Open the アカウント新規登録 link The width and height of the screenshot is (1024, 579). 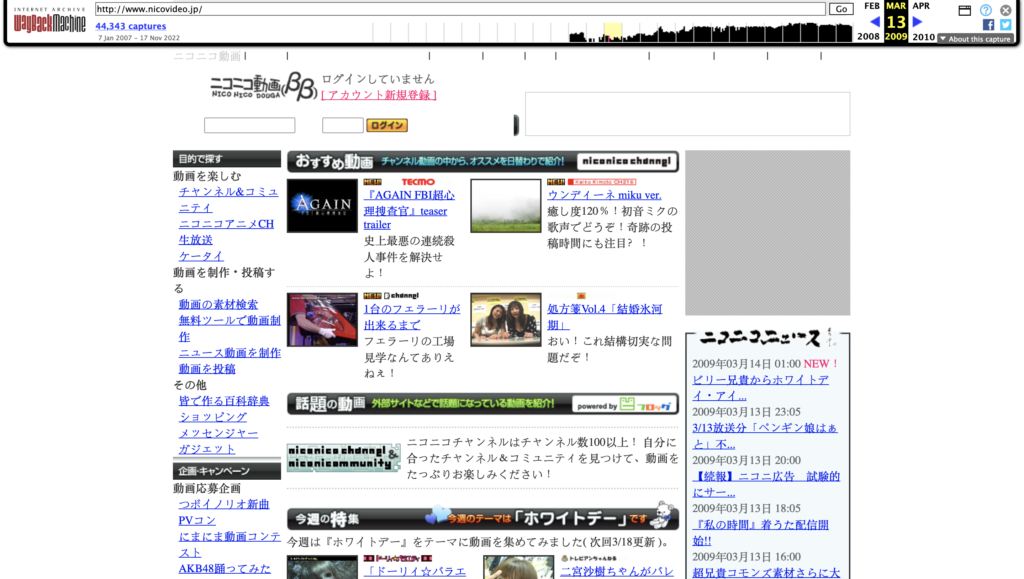[x=379, y=95]
